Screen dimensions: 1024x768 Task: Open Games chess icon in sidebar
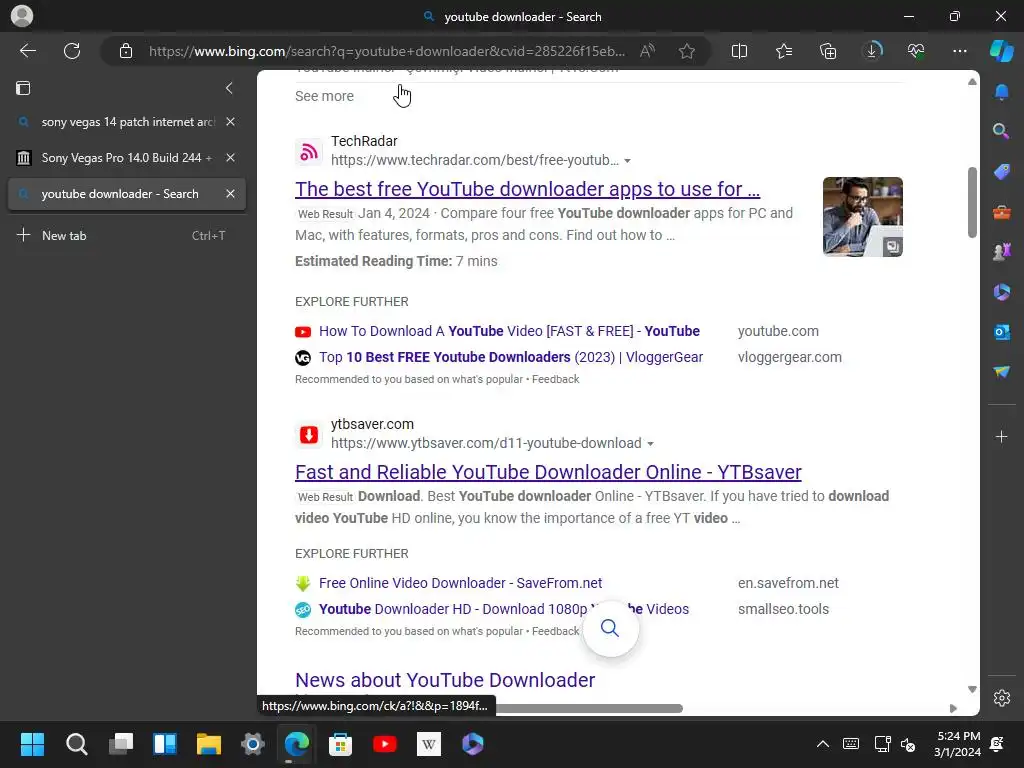(x=1001, y=251)
